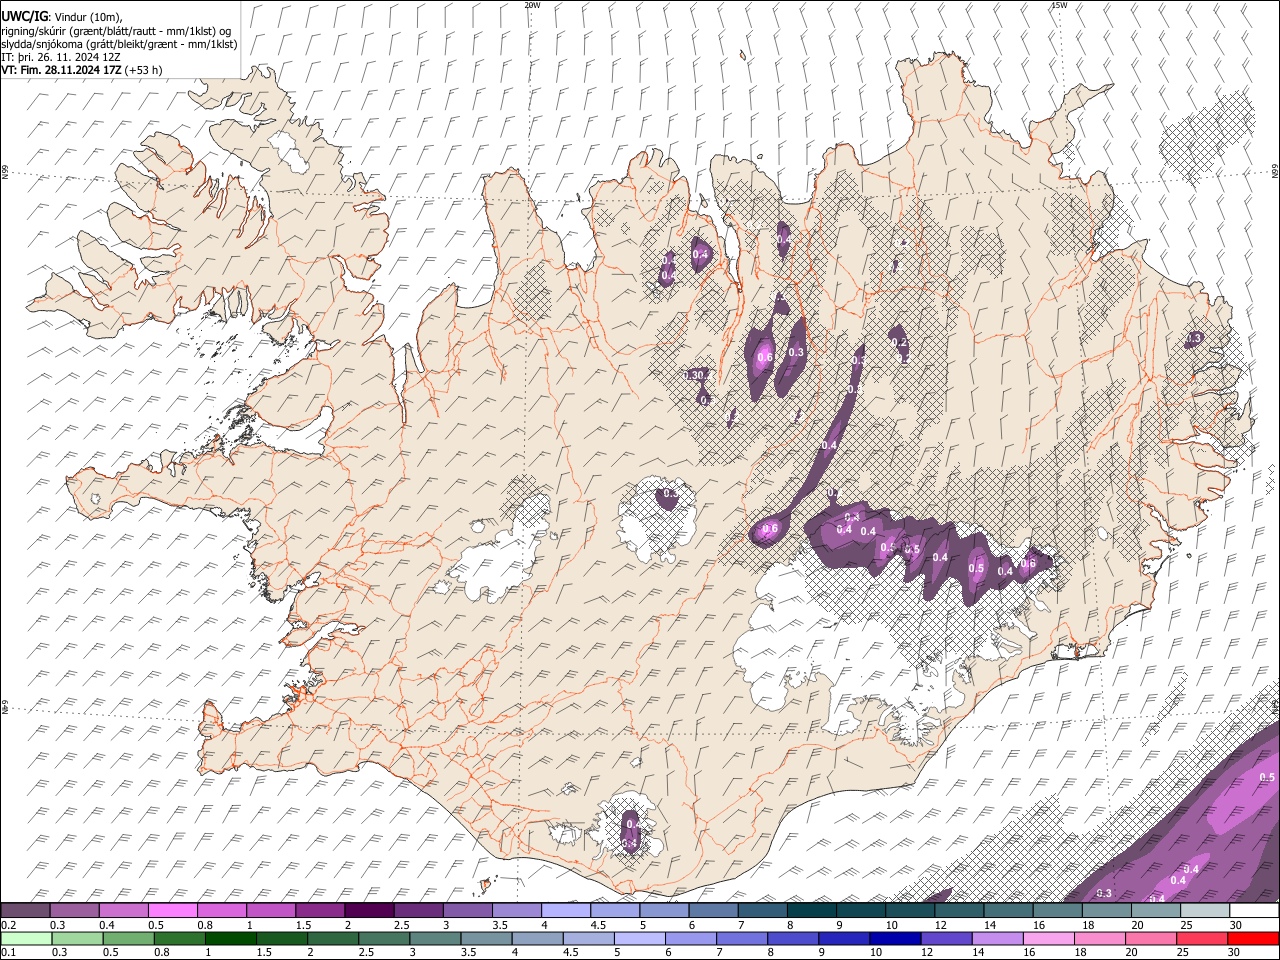Select the darkest purple 2–2.5 swatch, upper legend

click(369, 910)
